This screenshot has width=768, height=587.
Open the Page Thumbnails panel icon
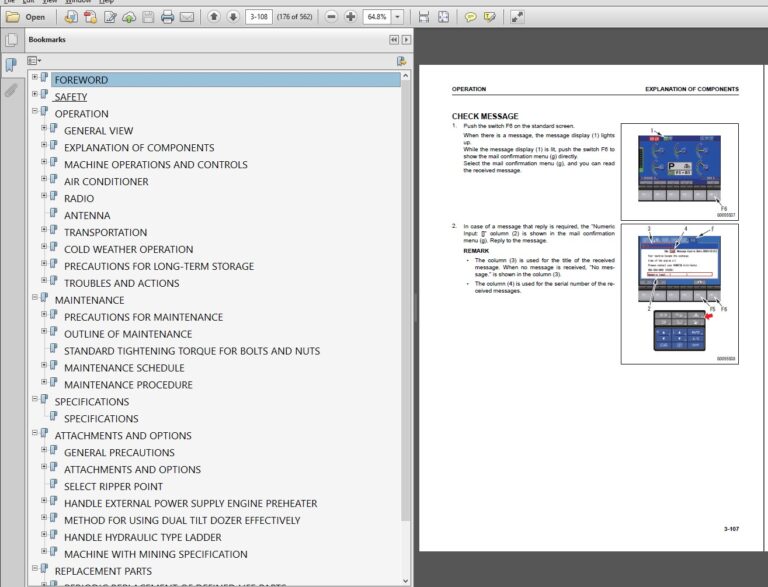point(12,40)
